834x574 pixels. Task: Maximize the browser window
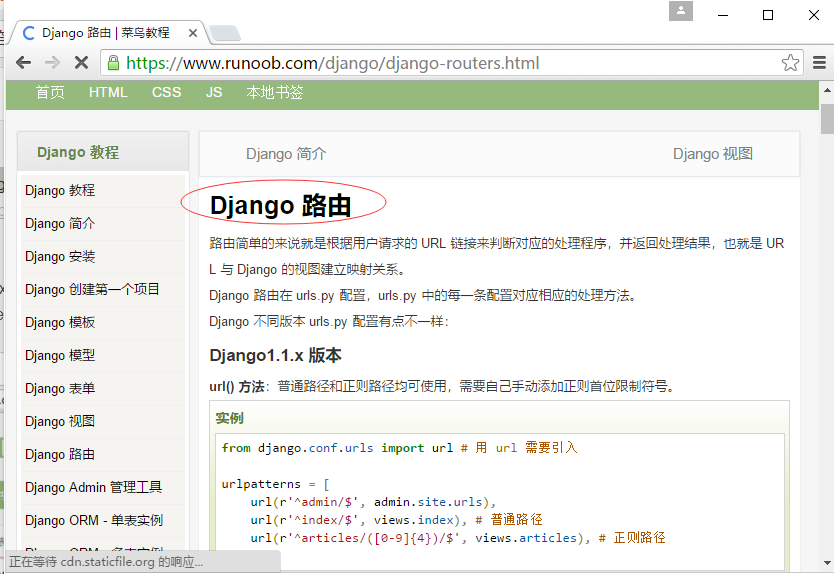pyautogui.click(x=768, y=15)
